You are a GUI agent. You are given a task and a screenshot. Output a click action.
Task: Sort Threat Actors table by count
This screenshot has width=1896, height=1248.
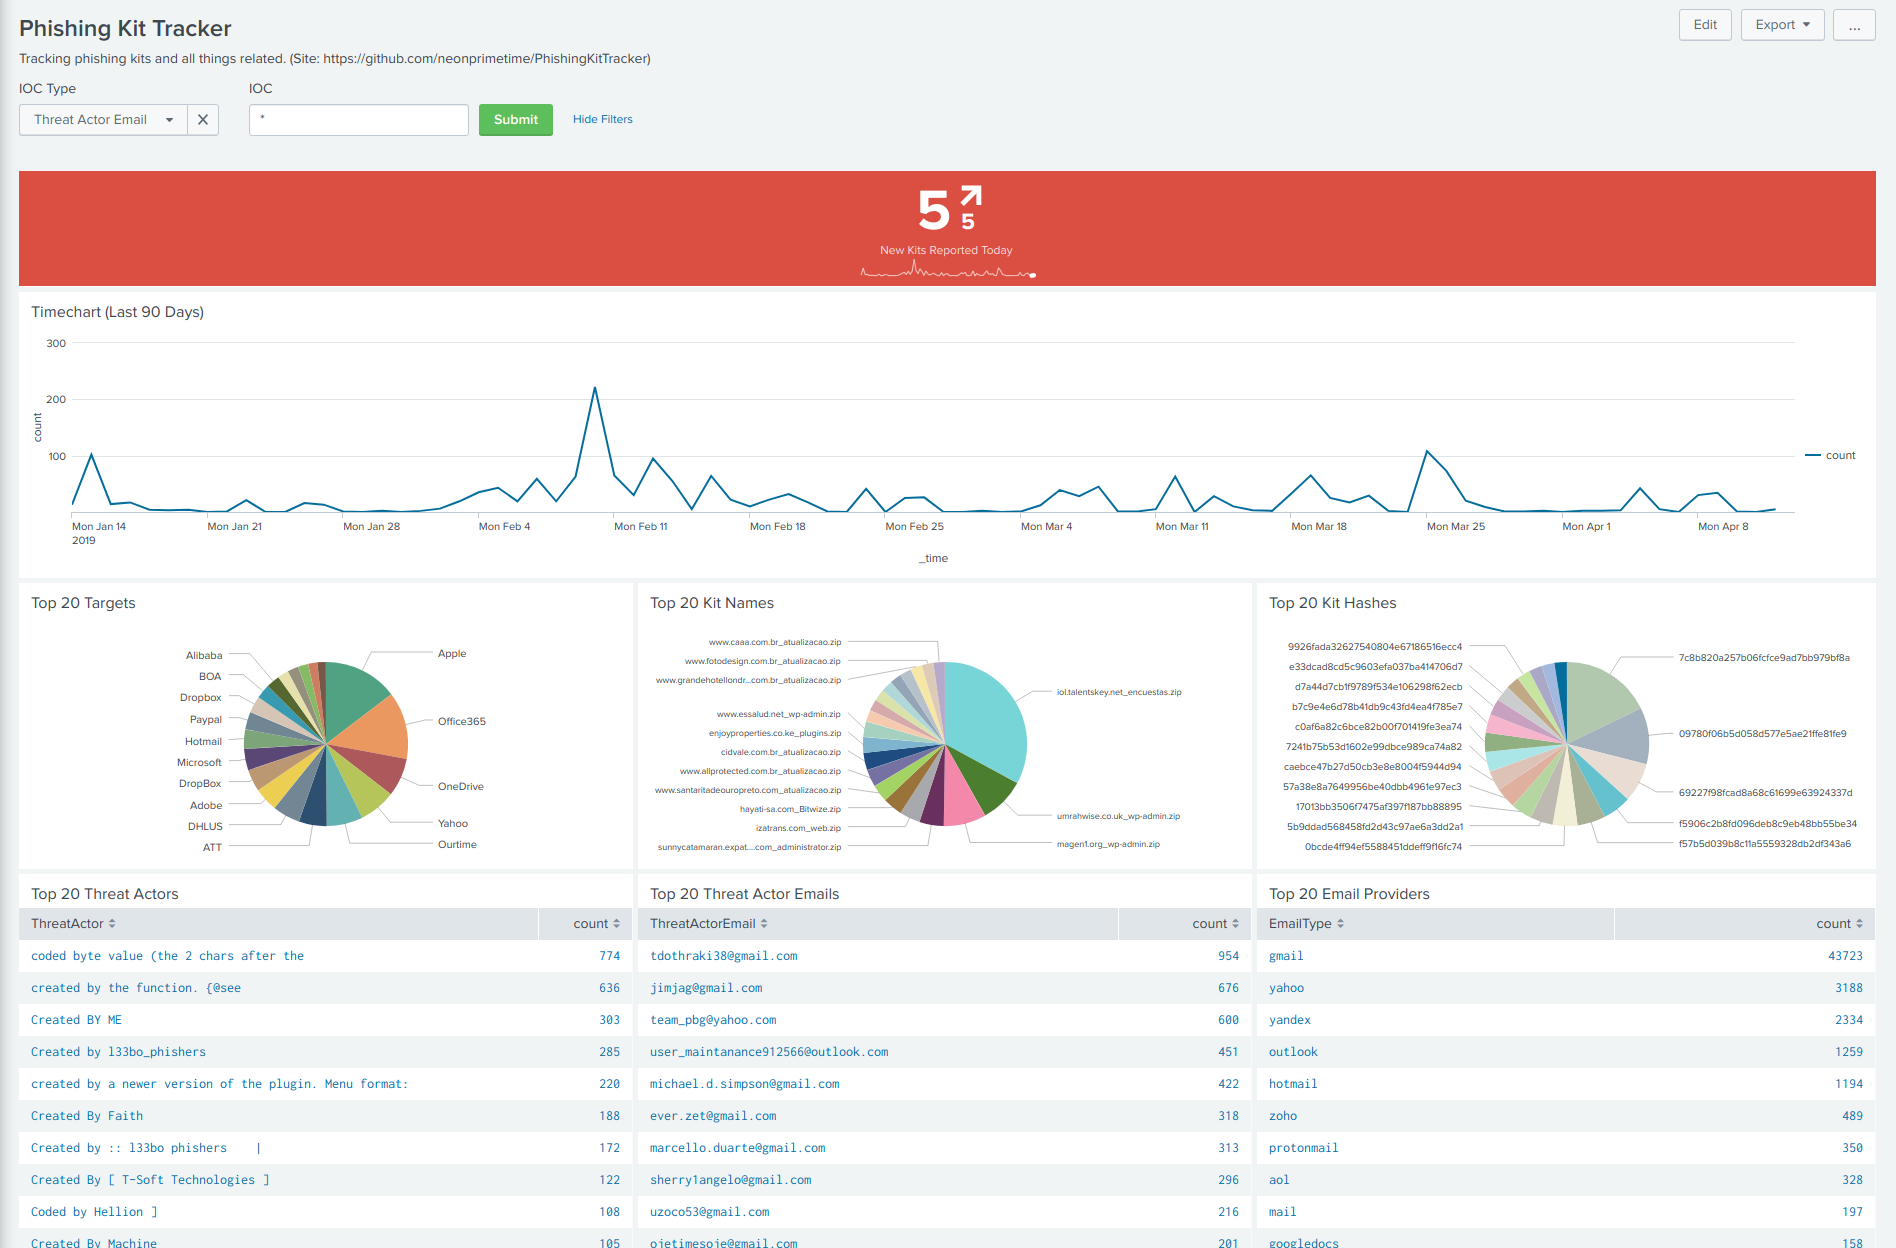(597, 924)
